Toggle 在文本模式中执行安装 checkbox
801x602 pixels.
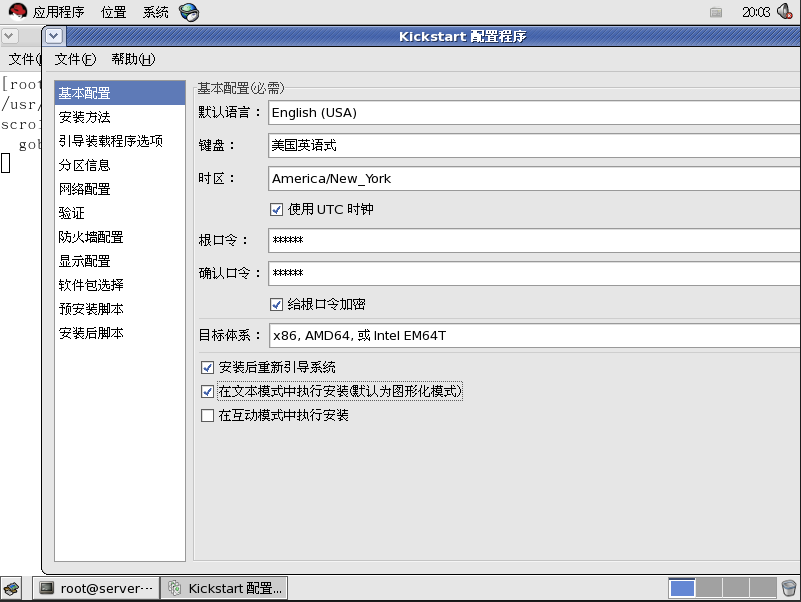tap(207, 391)
